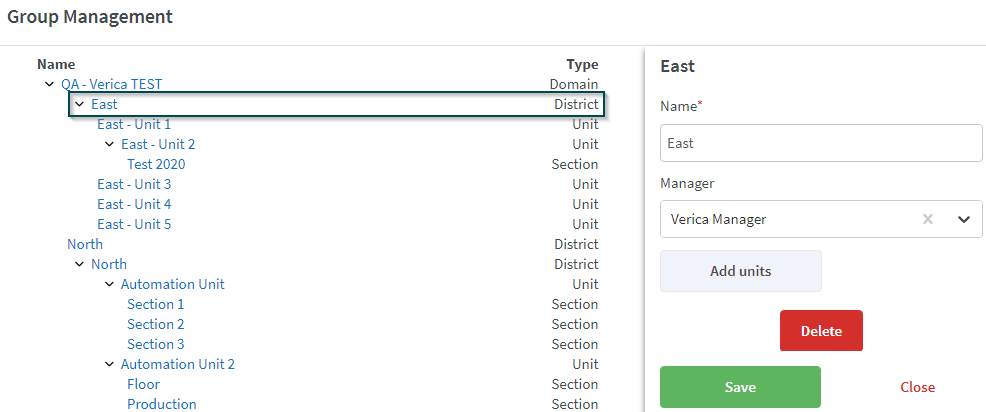
Task: Open East - Unit 1
Action: [x=134, y=124]
